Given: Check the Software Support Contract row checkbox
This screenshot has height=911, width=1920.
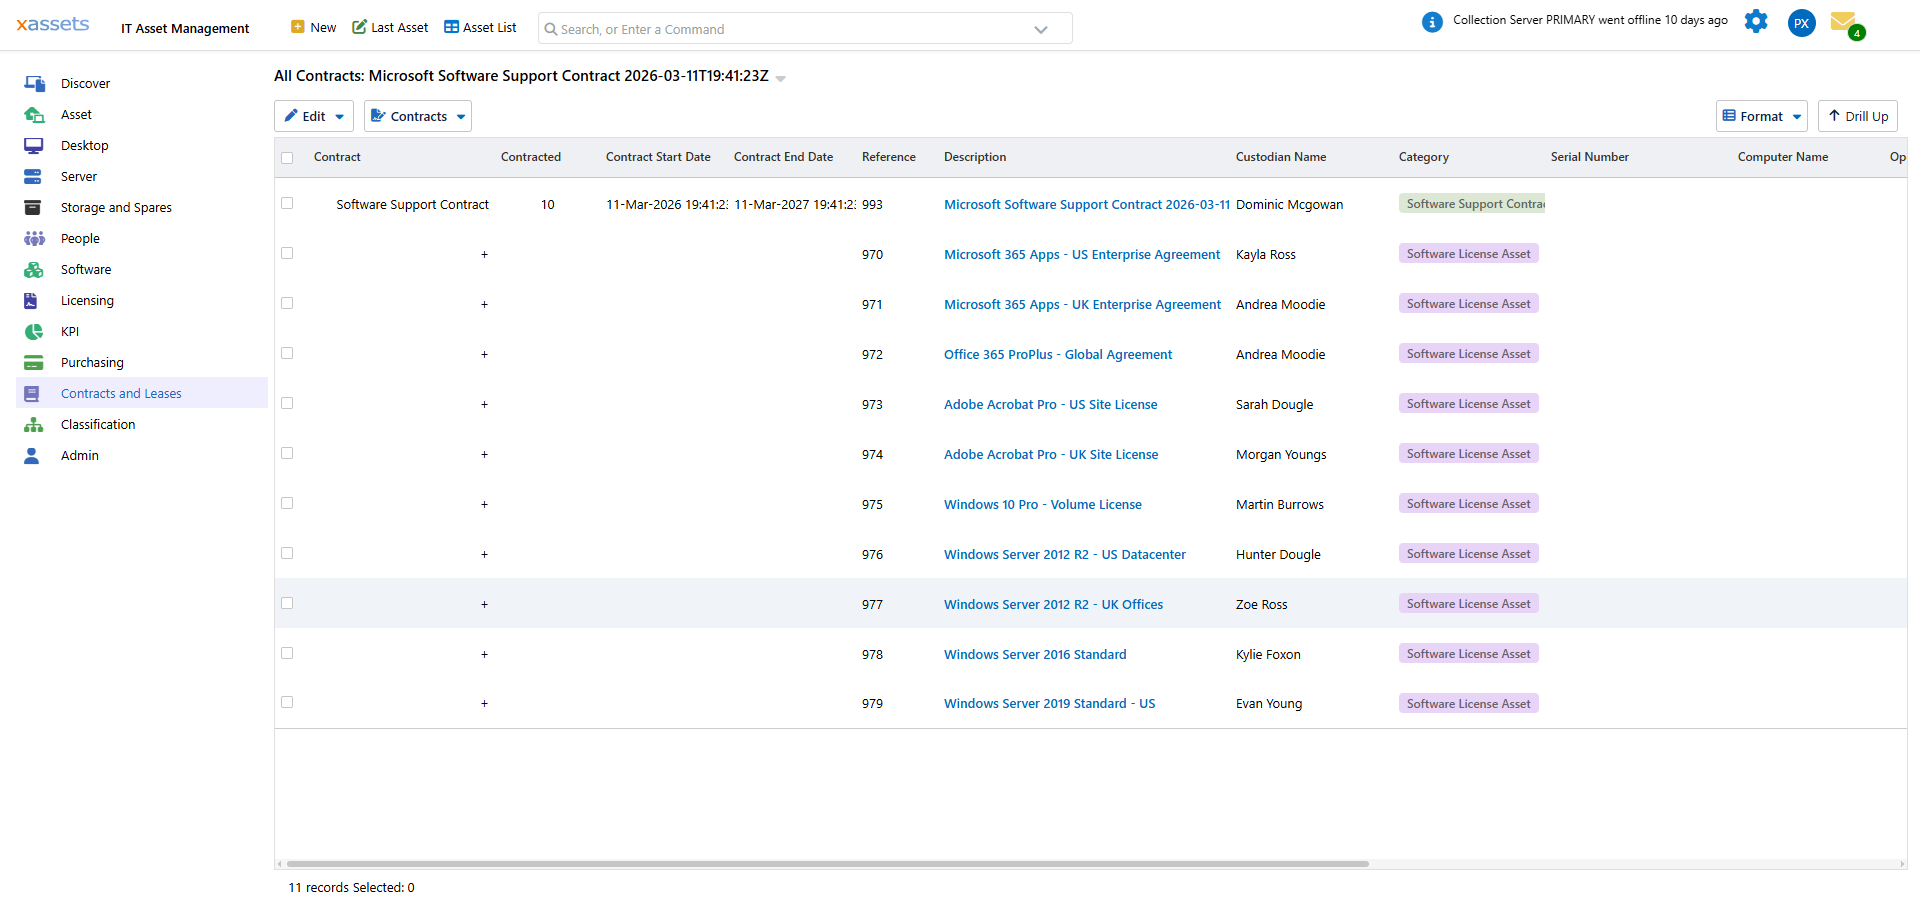Looking at the screenshot, I should point(287,202).
